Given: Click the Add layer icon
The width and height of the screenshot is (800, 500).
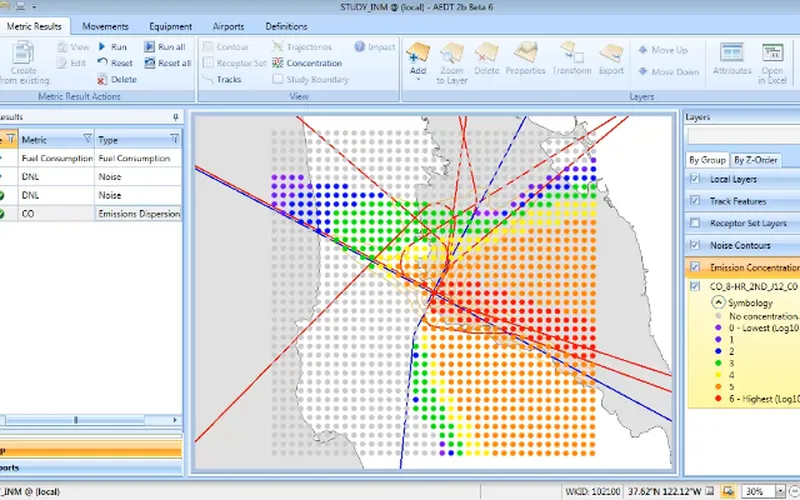Looking at the screenshot, I should pyautogui.click(x=419, y=56).
